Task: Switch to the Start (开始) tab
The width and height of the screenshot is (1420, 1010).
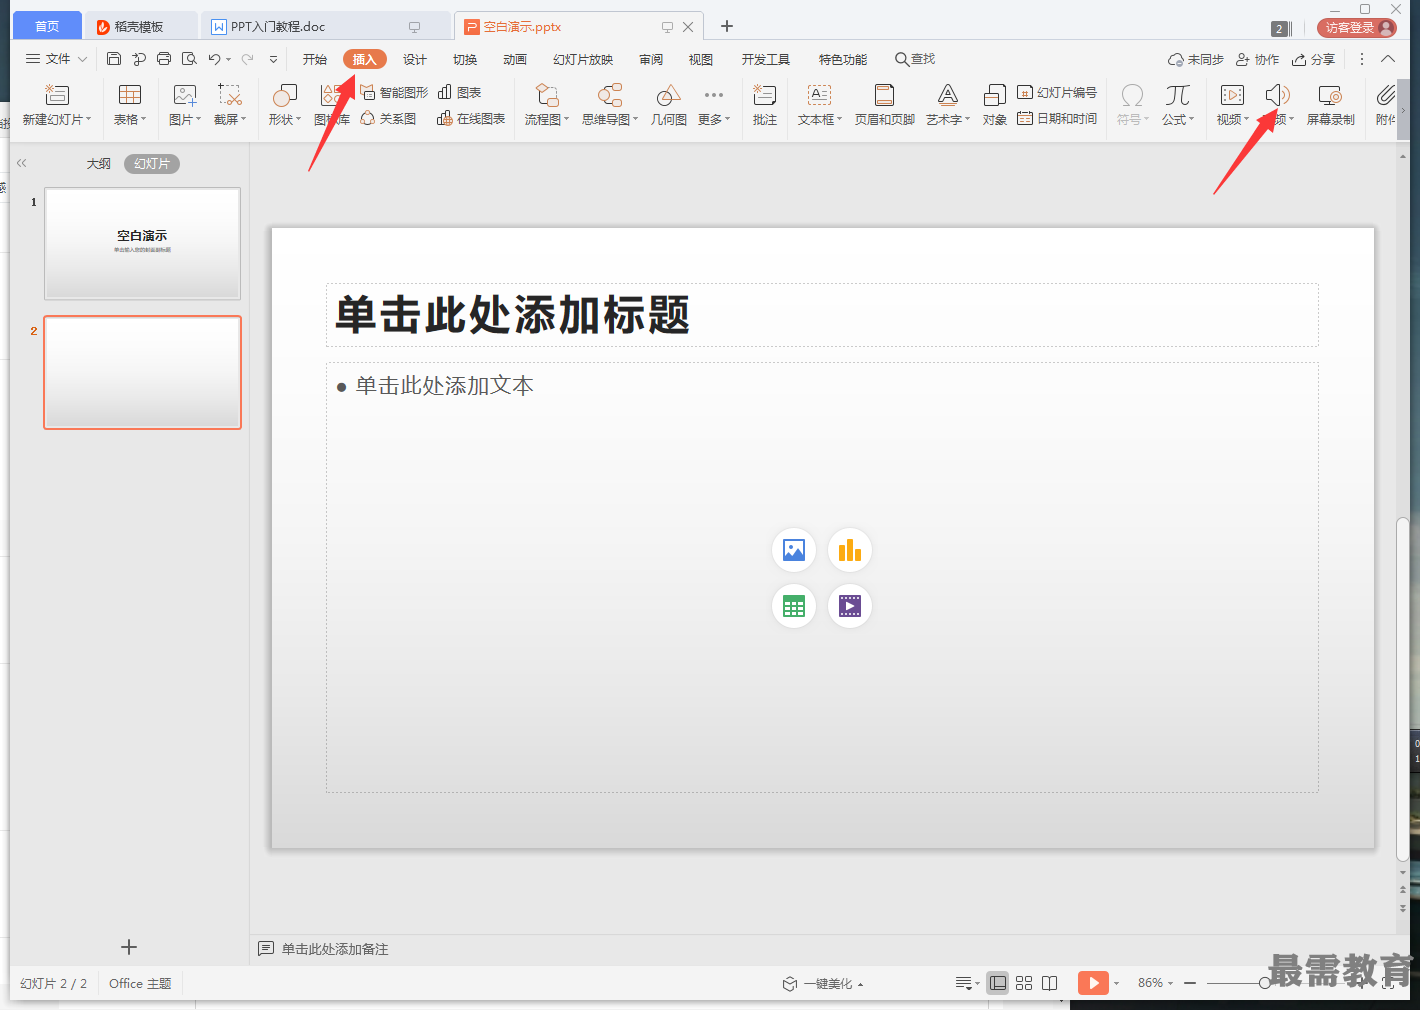Action: click(x=315, y=59)
